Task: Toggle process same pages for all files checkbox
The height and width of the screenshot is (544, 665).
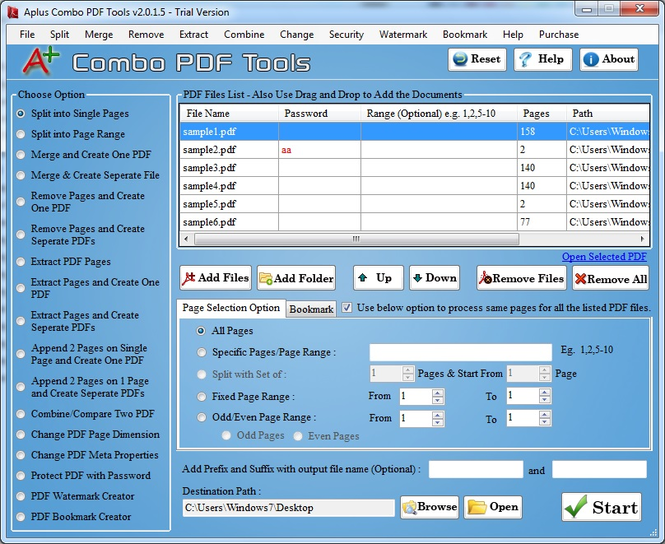Action: (x=347, y=307)
